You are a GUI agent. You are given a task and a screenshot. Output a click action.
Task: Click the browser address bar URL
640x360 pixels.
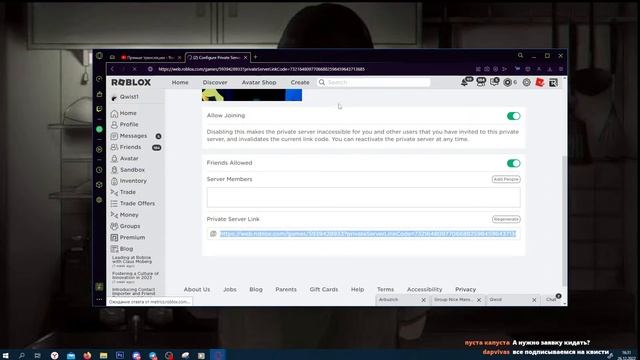[x=262, y=69]
